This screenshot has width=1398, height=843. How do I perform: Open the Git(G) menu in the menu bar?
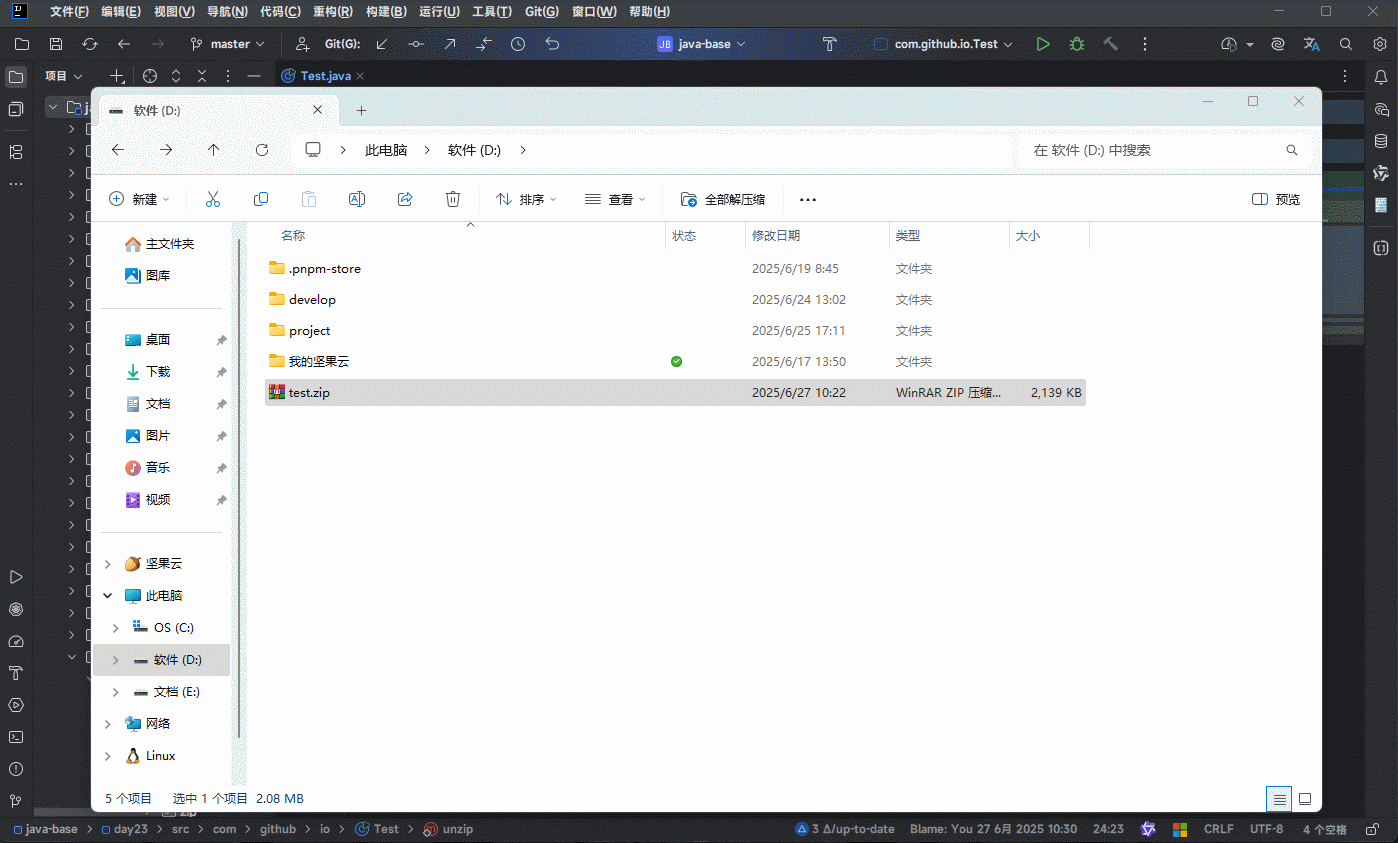tap(542, 12)
